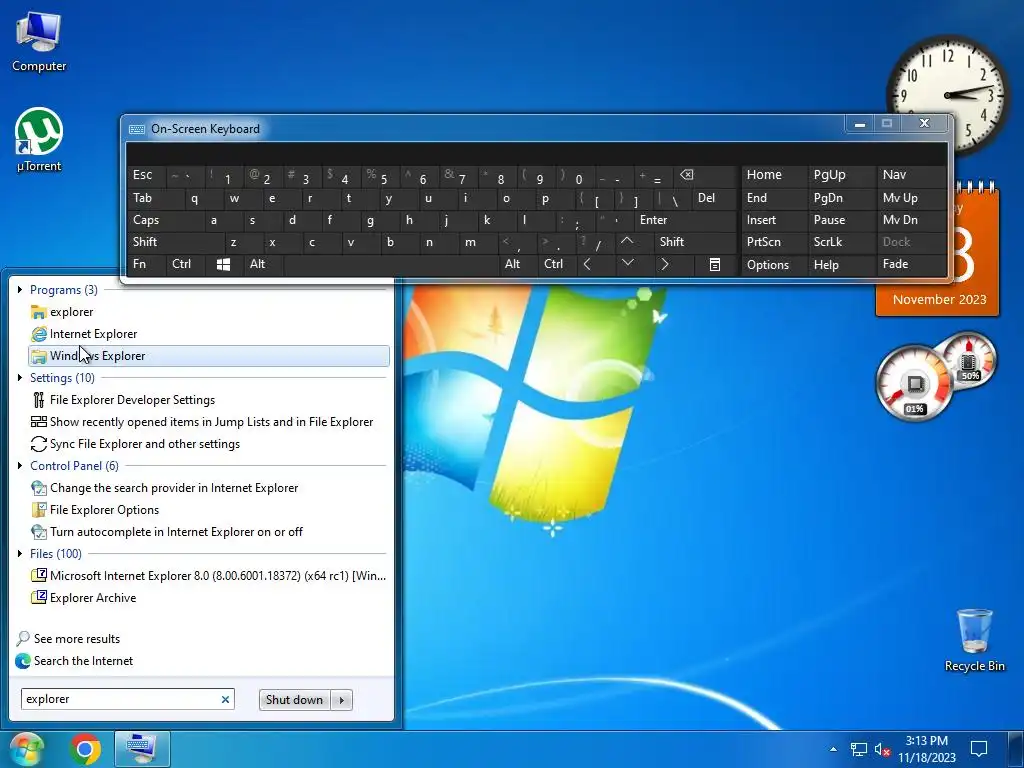Click the muted volume tray icon
This screenshot has height=768, width=1024.
pyautogui.click(x=882, y=749)
